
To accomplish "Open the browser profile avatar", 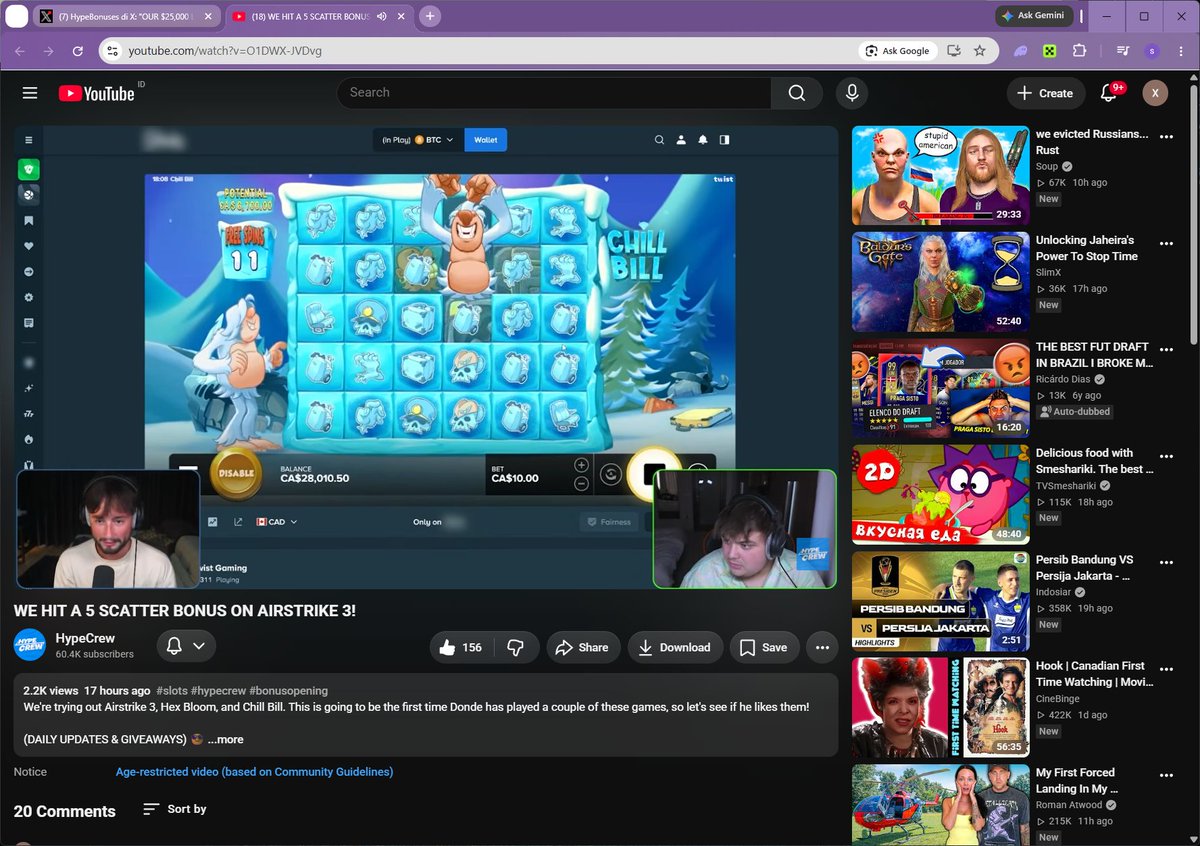I will click(x=1152, y=51).
